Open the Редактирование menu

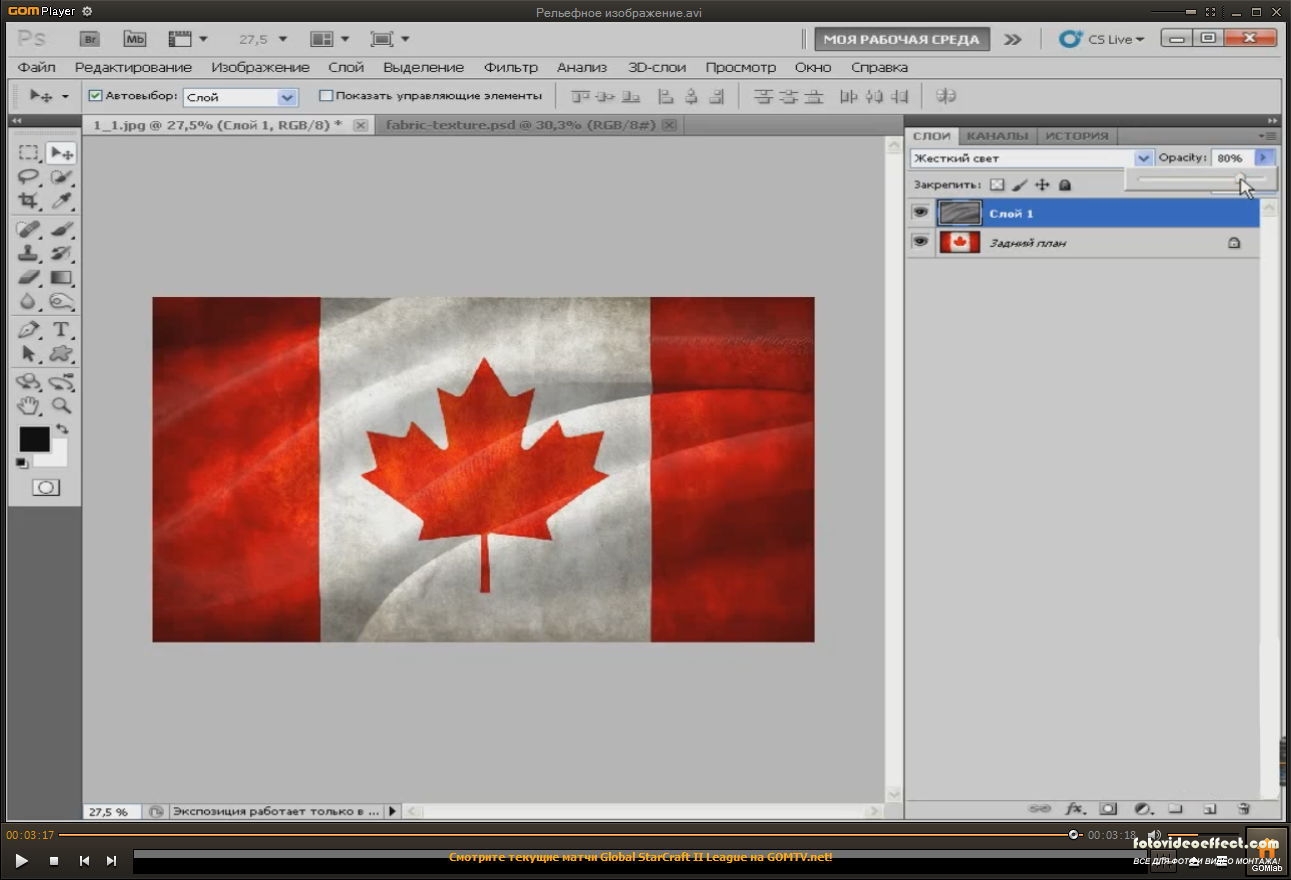133,67
